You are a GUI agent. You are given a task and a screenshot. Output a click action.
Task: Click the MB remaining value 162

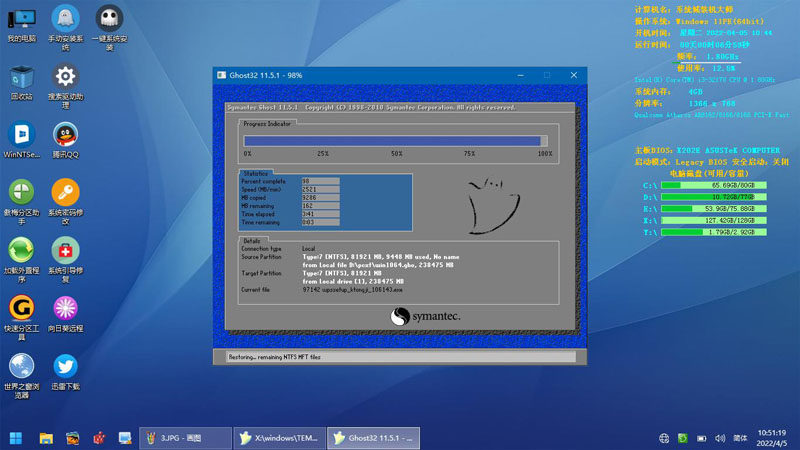point(320,206)
